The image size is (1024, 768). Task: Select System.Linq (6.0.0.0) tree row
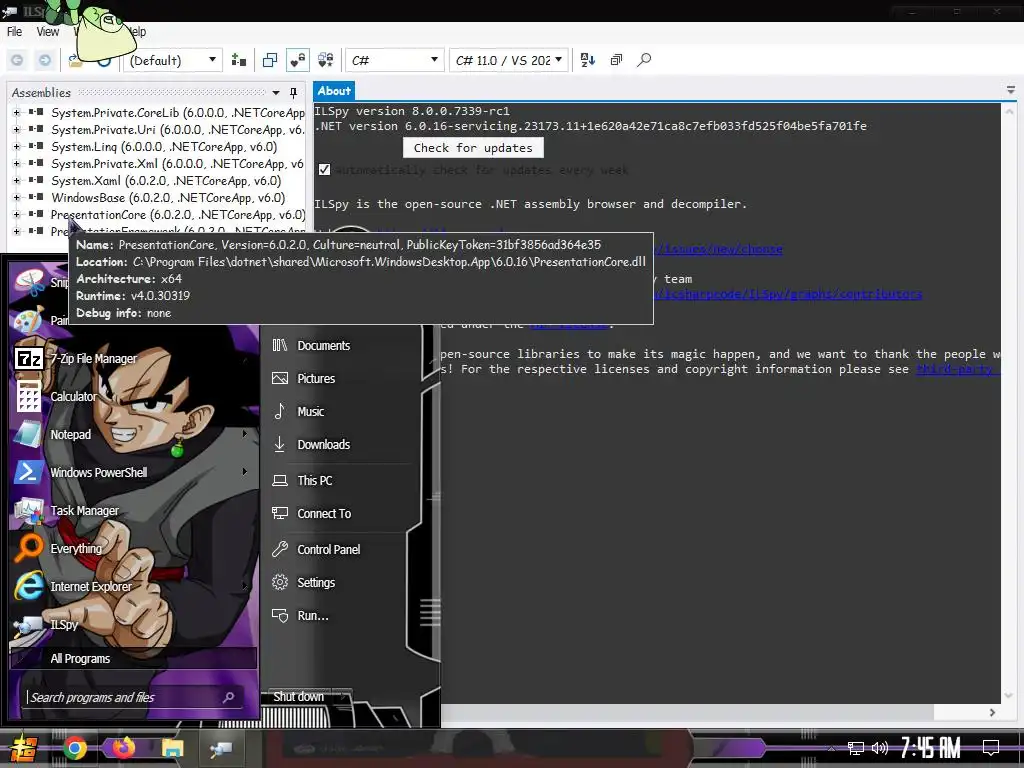coord(164,146)
